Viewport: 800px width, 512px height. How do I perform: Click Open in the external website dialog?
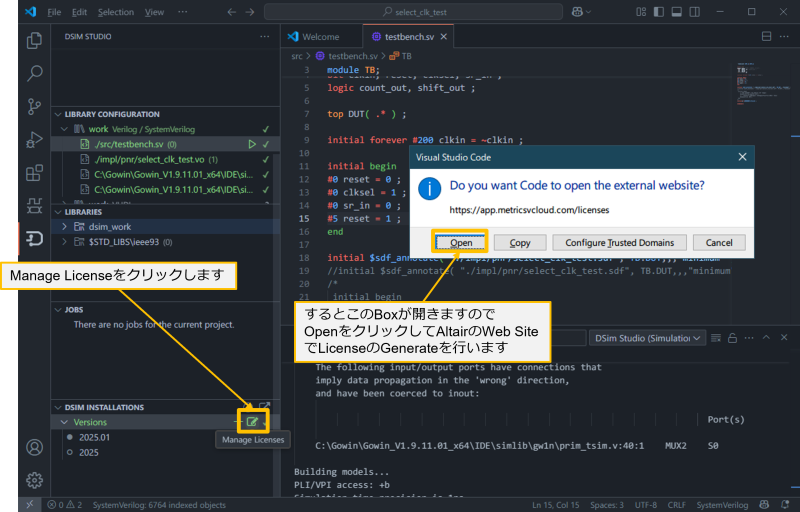(460, 243)
